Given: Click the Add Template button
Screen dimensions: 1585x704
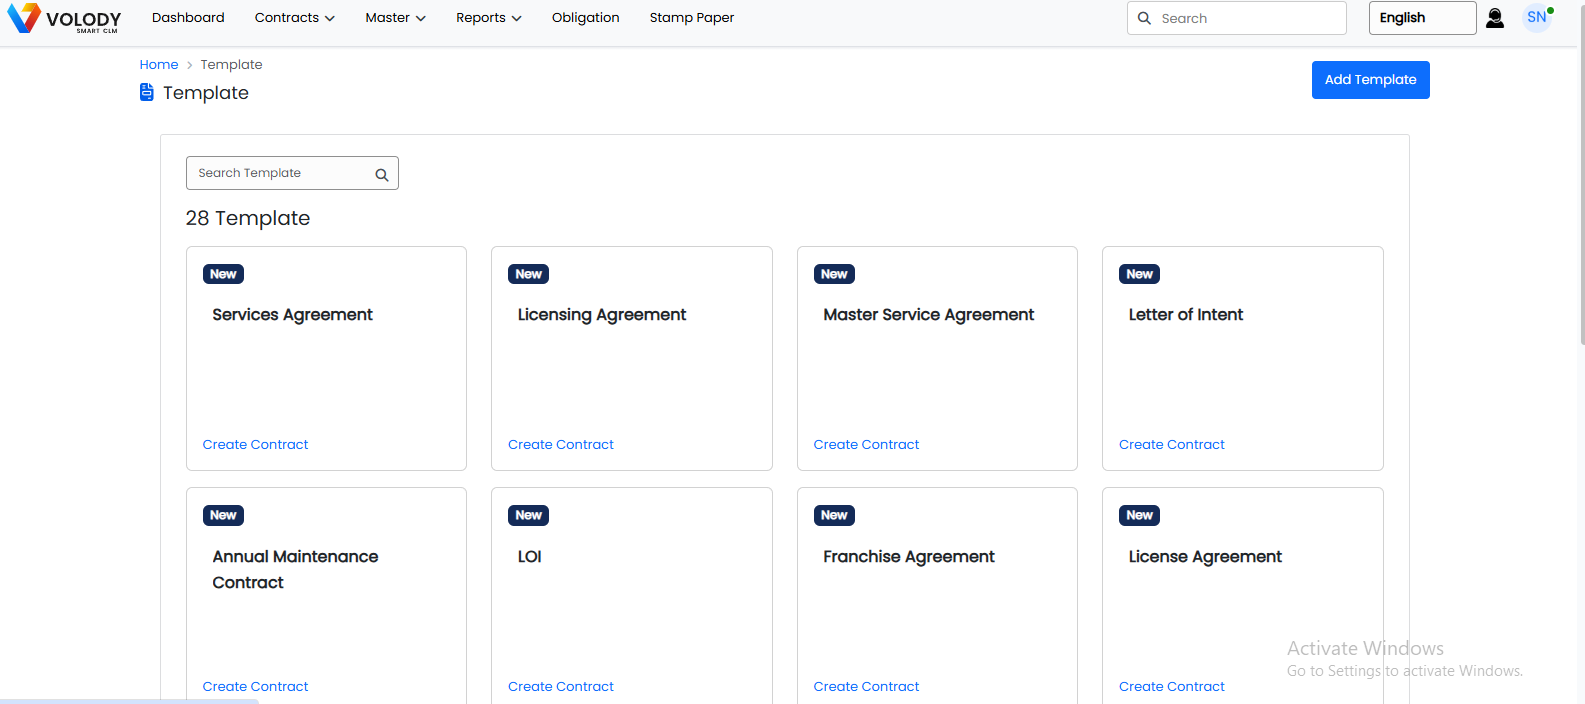Looking at the screenshot, I should pos(1370,80).
